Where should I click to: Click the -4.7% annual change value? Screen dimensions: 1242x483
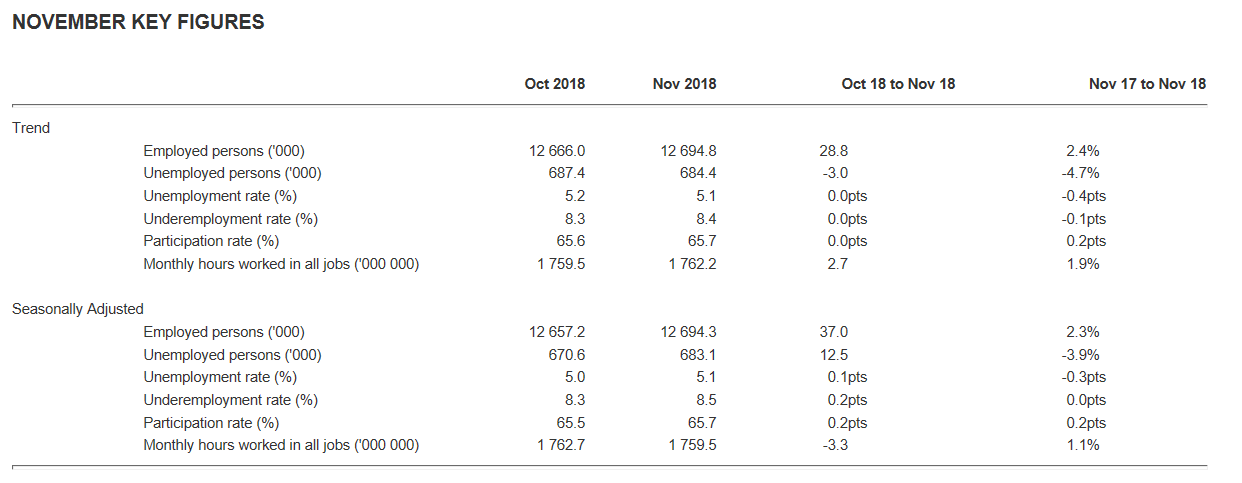coord(1083,173)
